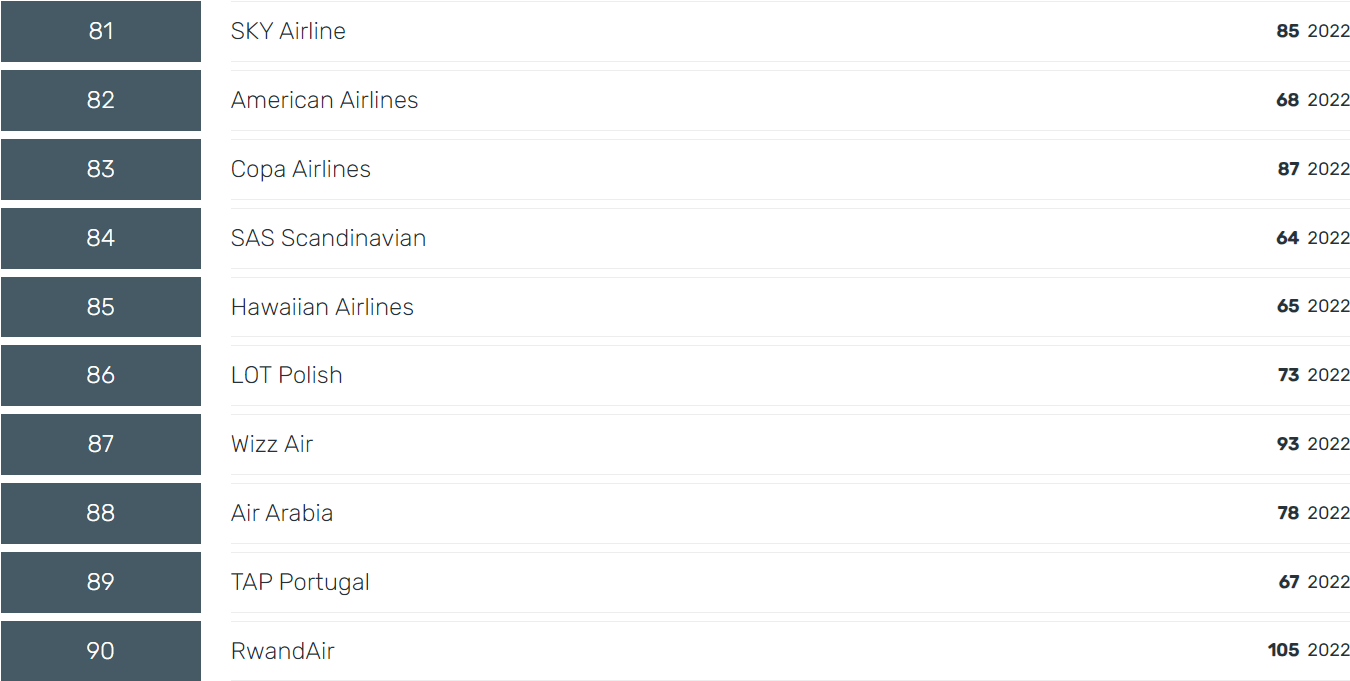Click the rank 82 box
1350x681 pixels.
(x=101, y=100)
